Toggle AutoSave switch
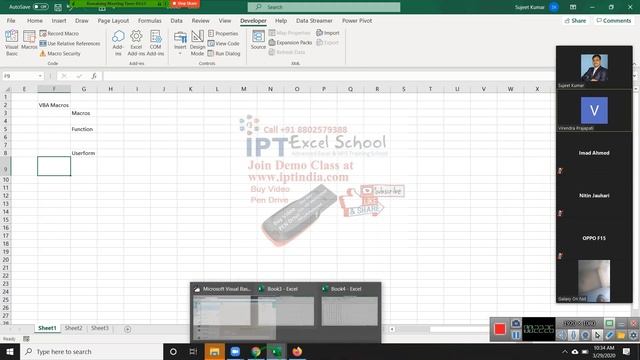 40,7
